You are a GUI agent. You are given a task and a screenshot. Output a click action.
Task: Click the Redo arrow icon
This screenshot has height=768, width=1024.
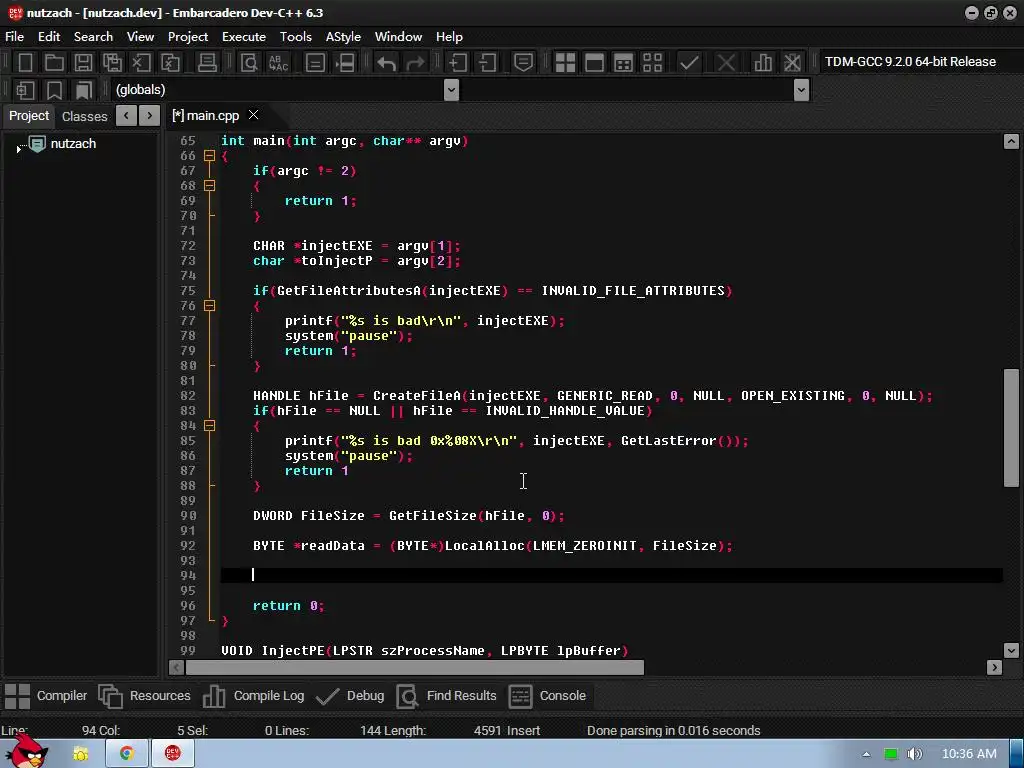pyautogui.click(x=415, y=63)
